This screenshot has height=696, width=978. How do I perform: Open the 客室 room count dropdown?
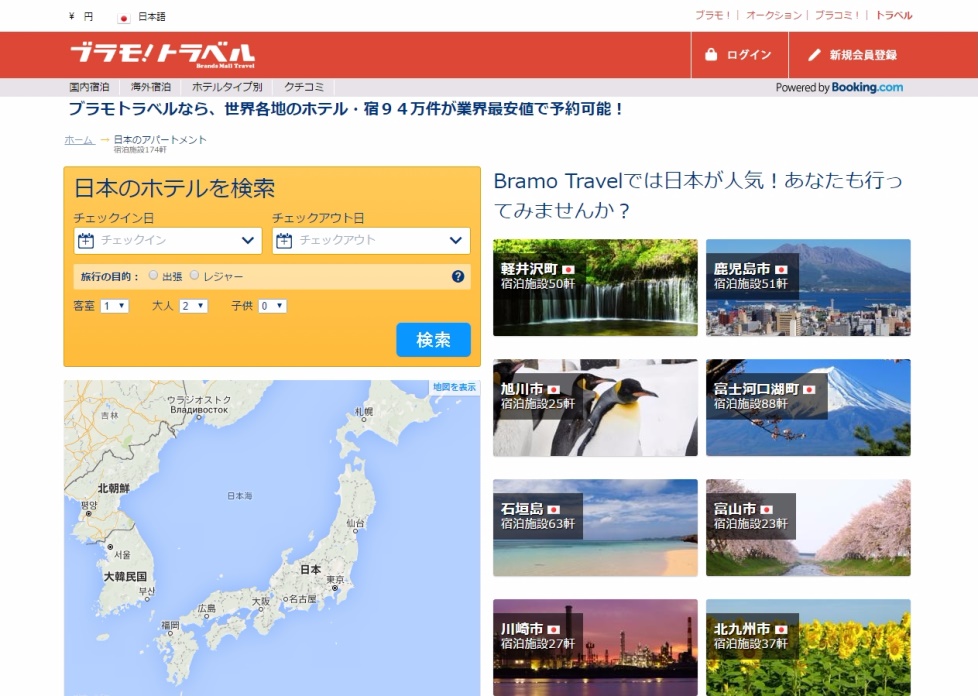pos(114,306)
